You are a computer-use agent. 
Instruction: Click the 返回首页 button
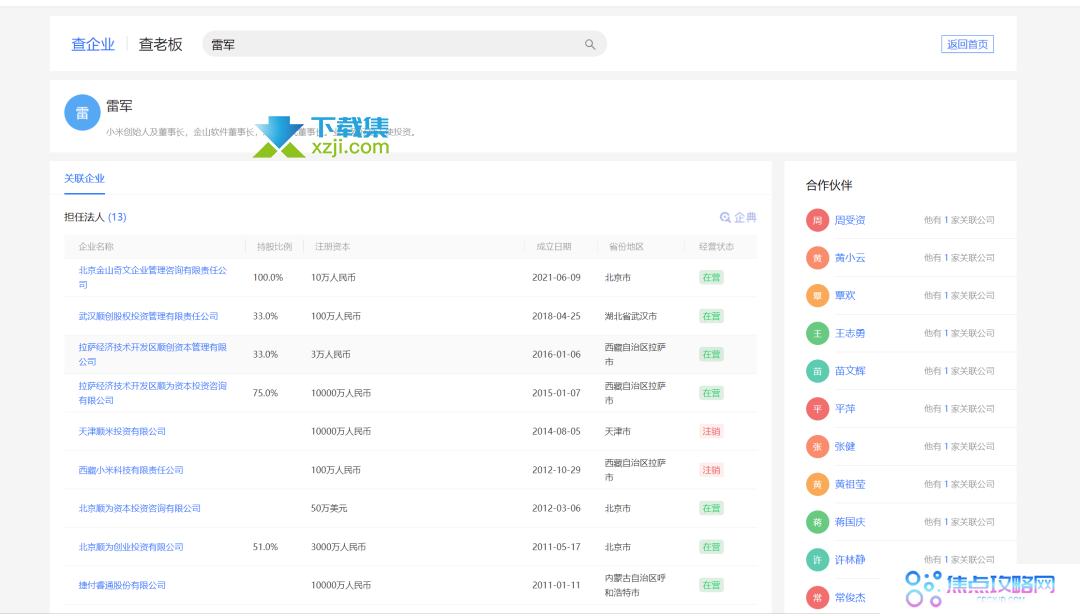(967, 44)
